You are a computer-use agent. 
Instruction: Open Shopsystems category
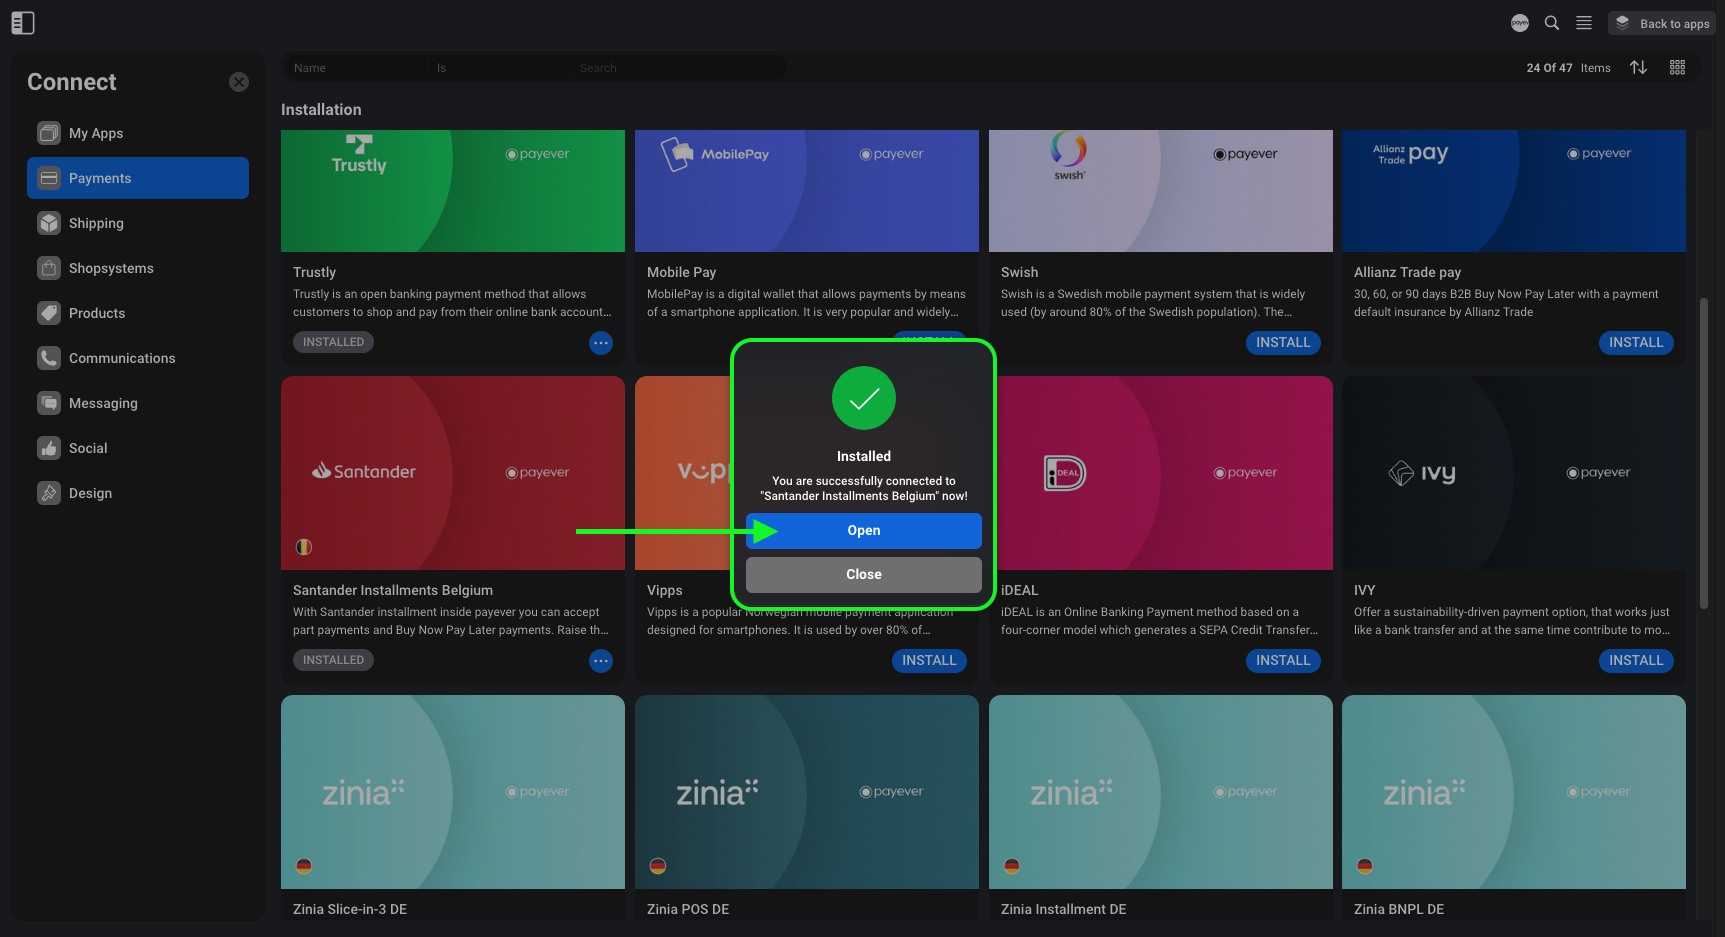point(138,268)
